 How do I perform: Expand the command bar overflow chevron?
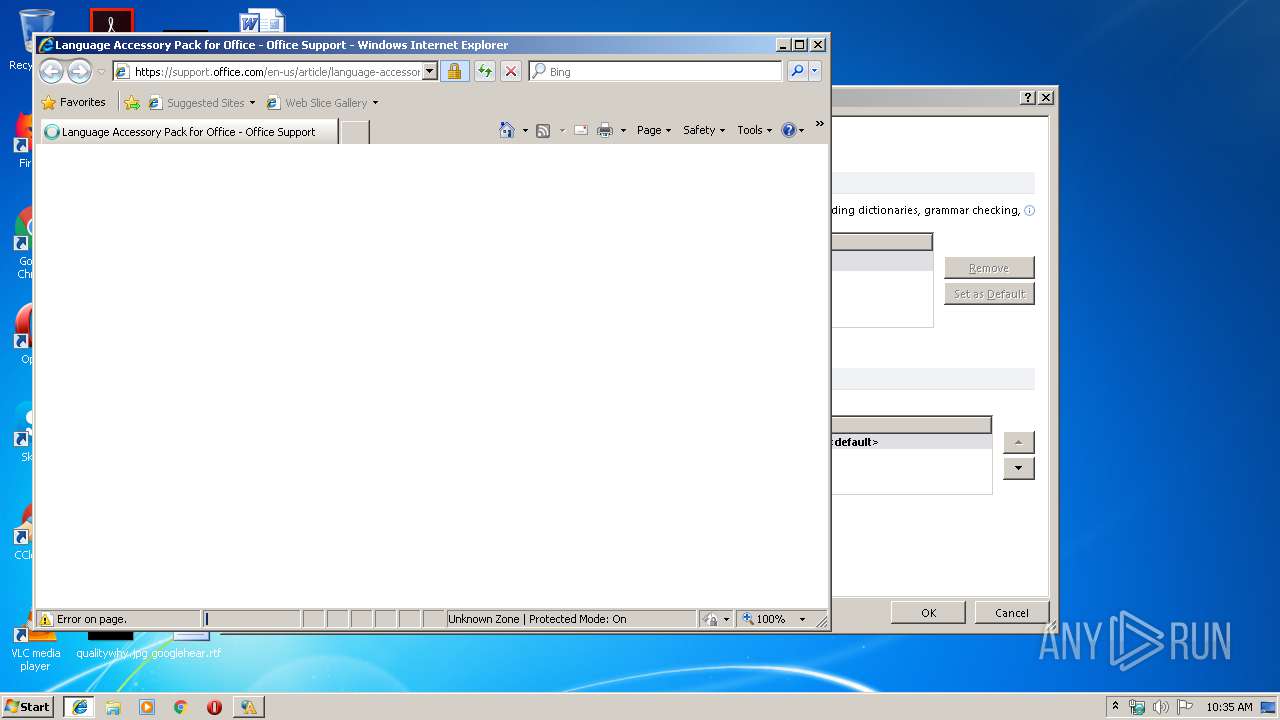pyautogui.click(x=820, y=124)
